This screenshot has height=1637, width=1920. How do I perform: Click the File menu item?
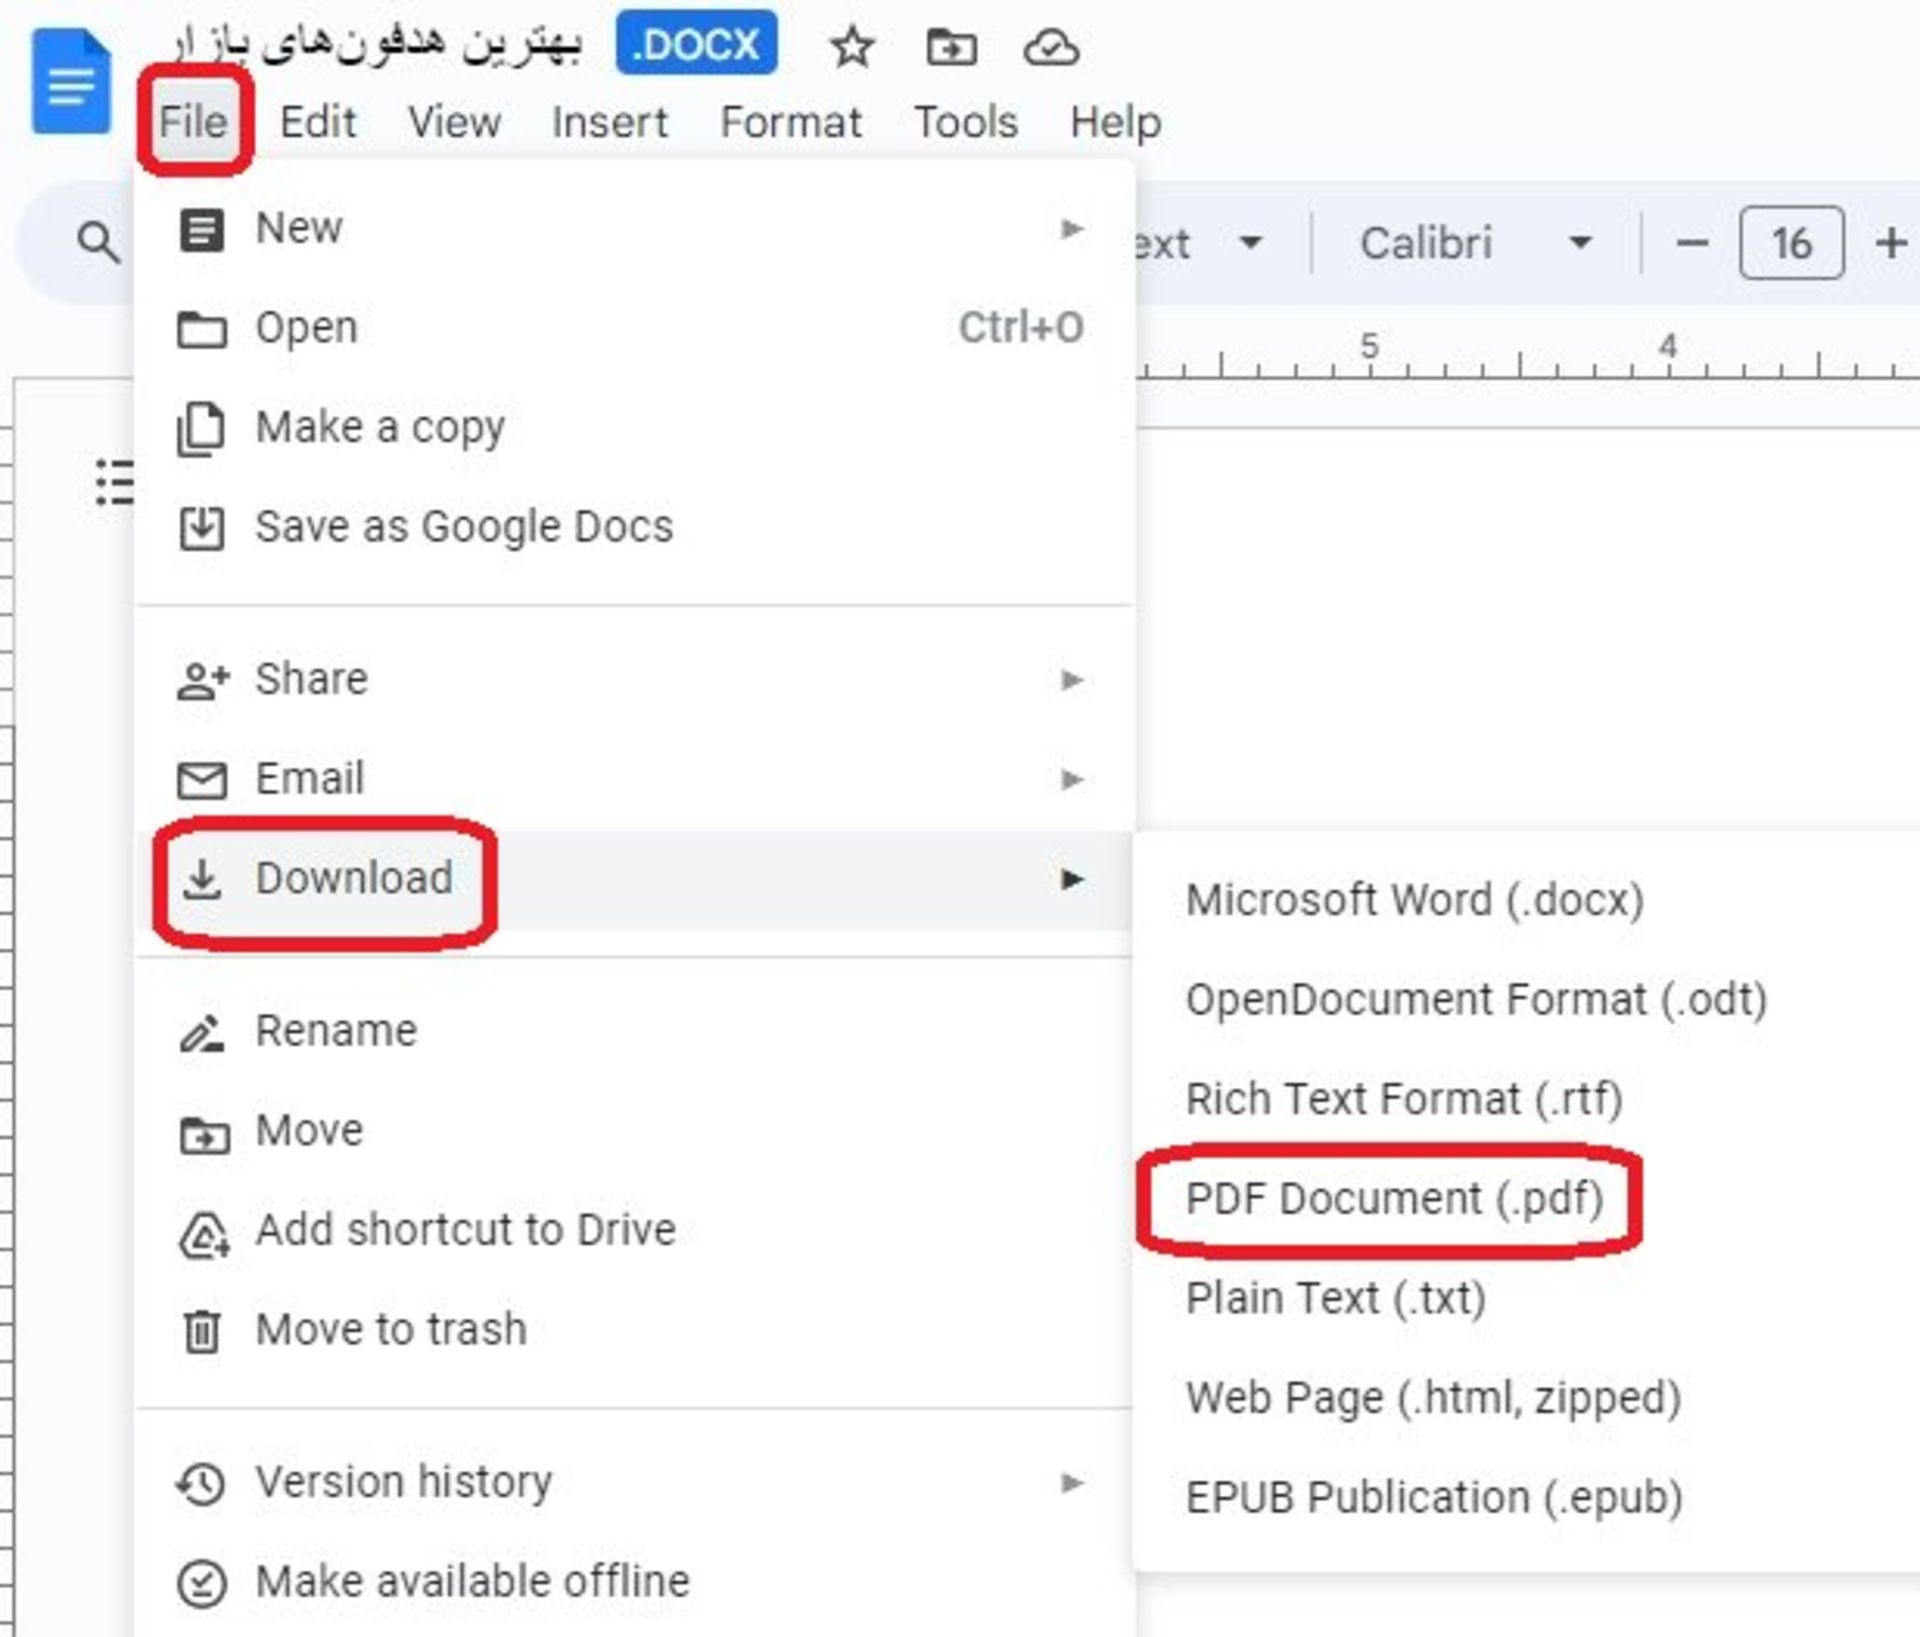[x=193, y=120]
